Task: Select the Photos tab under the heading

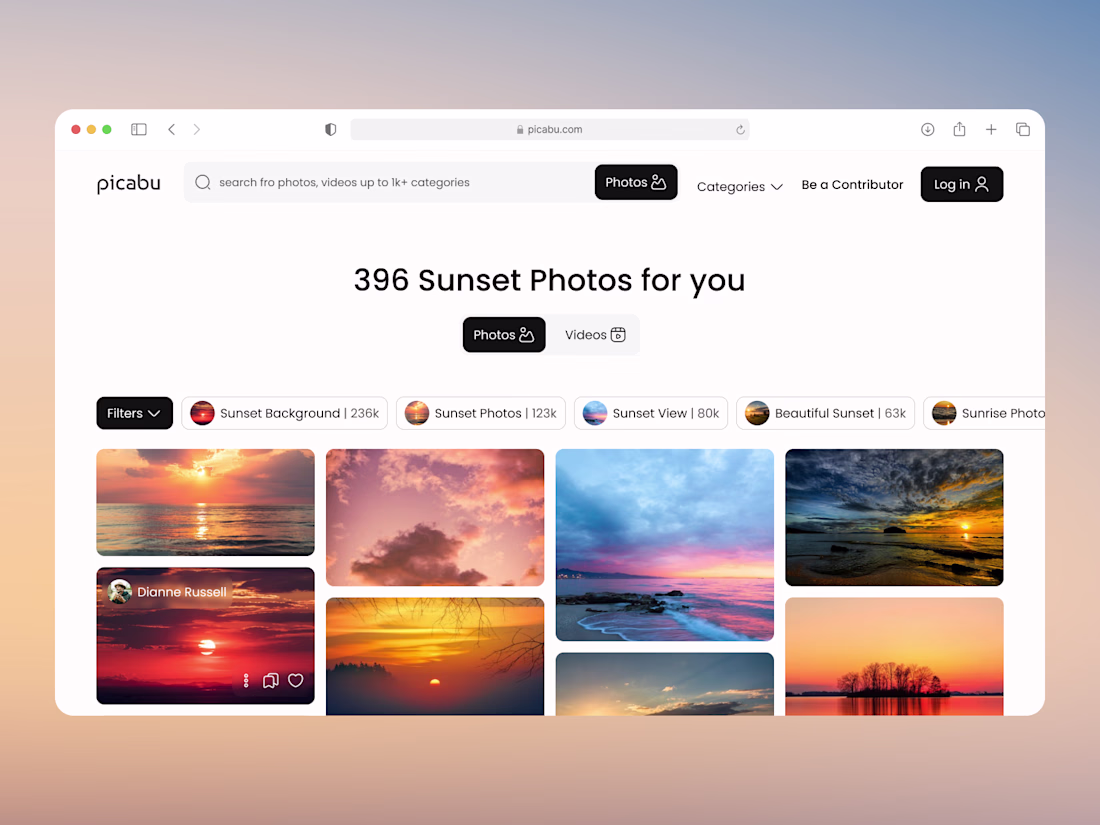Action: [x=504, y=335]
